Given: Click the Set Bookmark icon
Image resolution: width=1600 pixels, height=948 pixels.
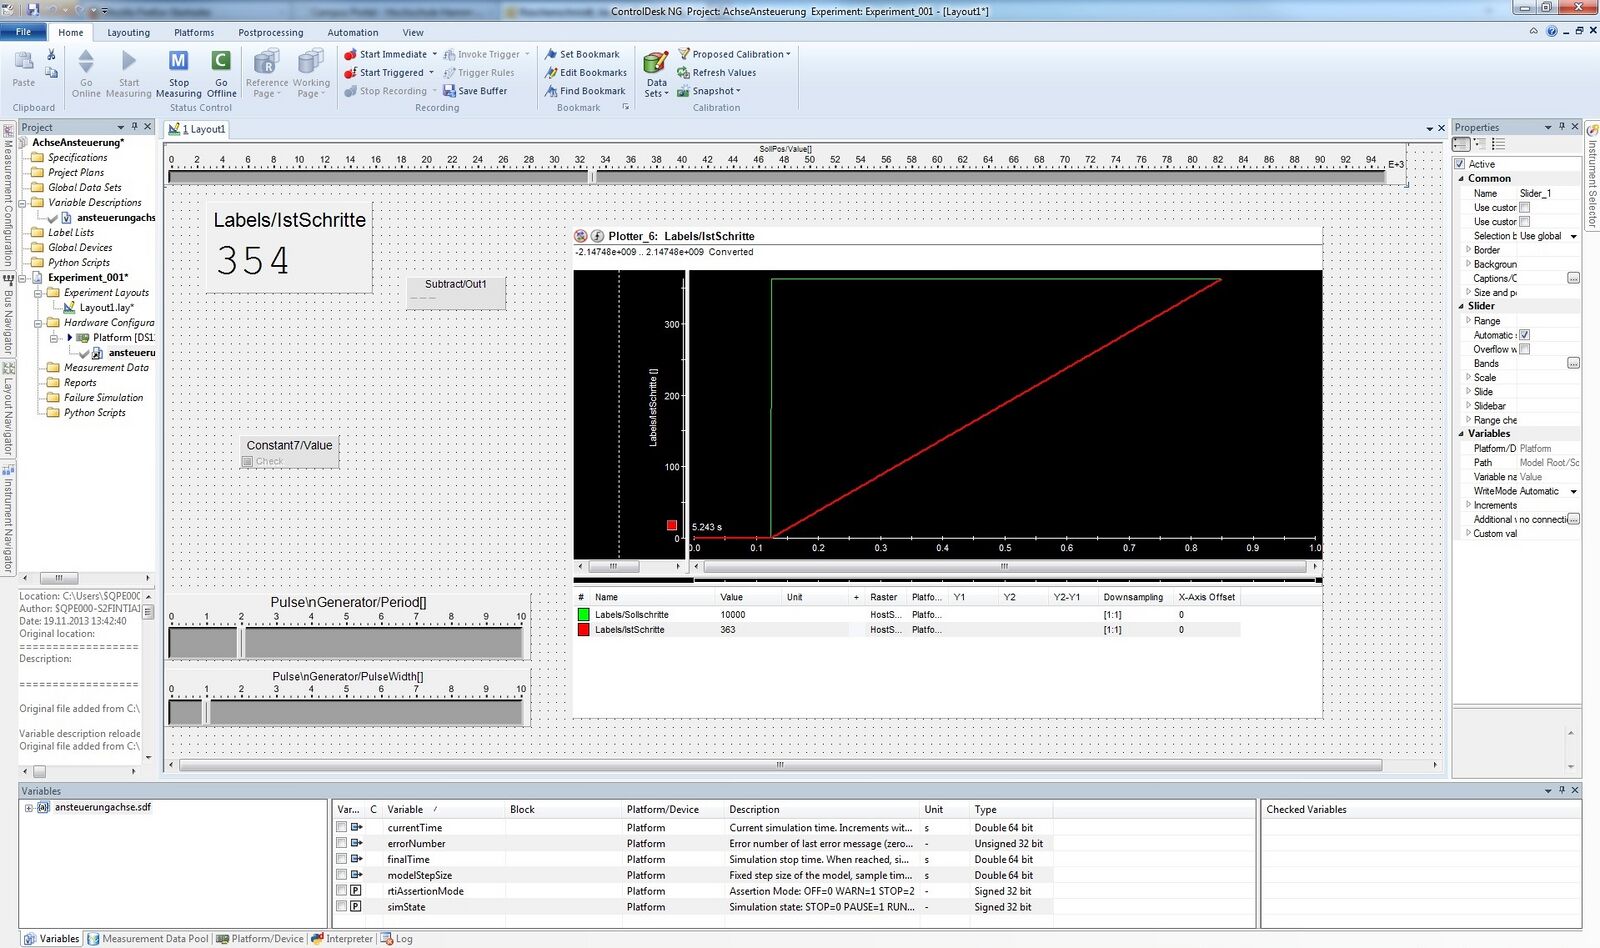Looking at the screenshot, I should click(x=551, y=54).
